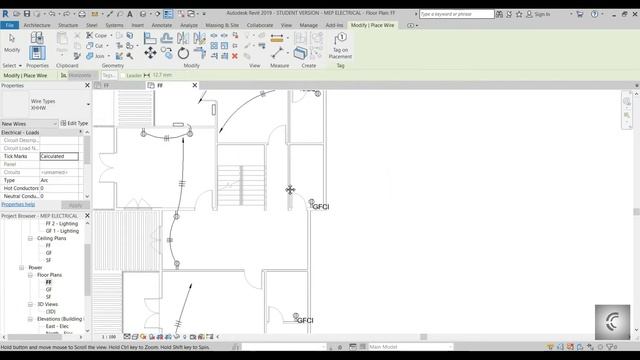Image resolution: width=640 pixels, height=360 pixels.
Task: Click the Text (A) icon in quick access toolbar
Action: 130,14
